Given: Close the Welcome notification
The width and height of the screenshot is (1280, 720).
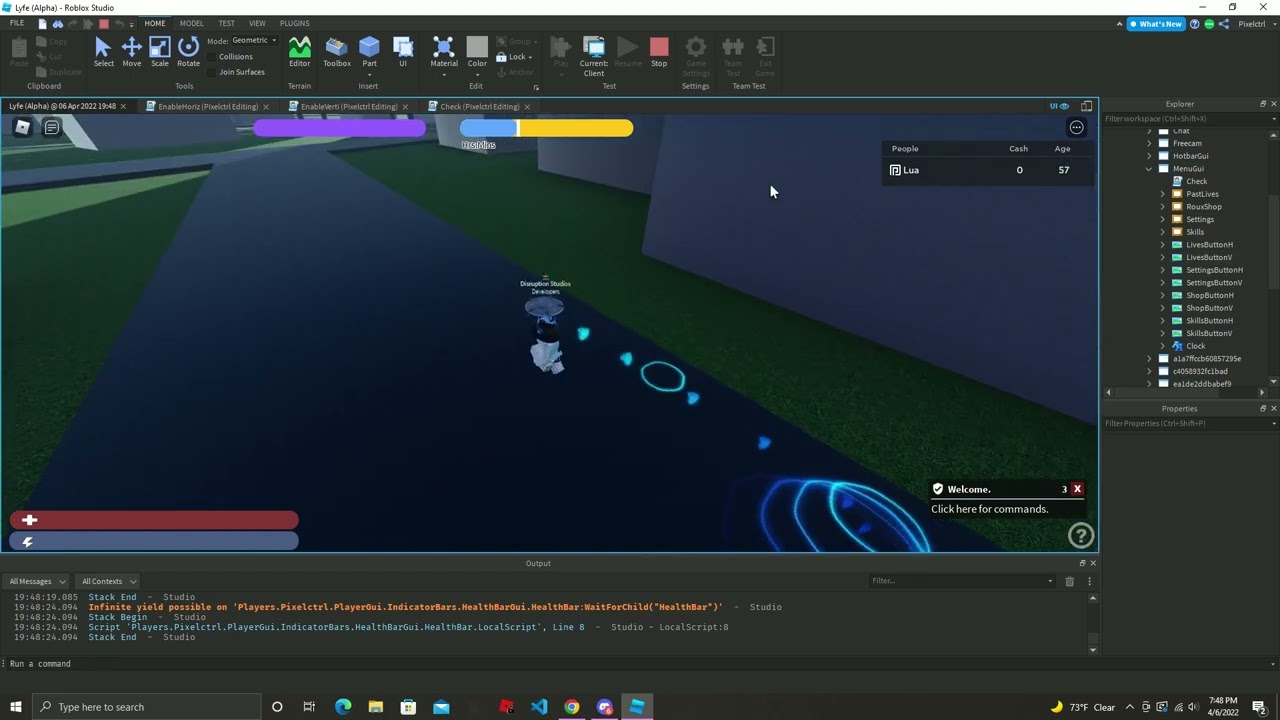Looking at the screenshot, I should (x=1077, y=489).
